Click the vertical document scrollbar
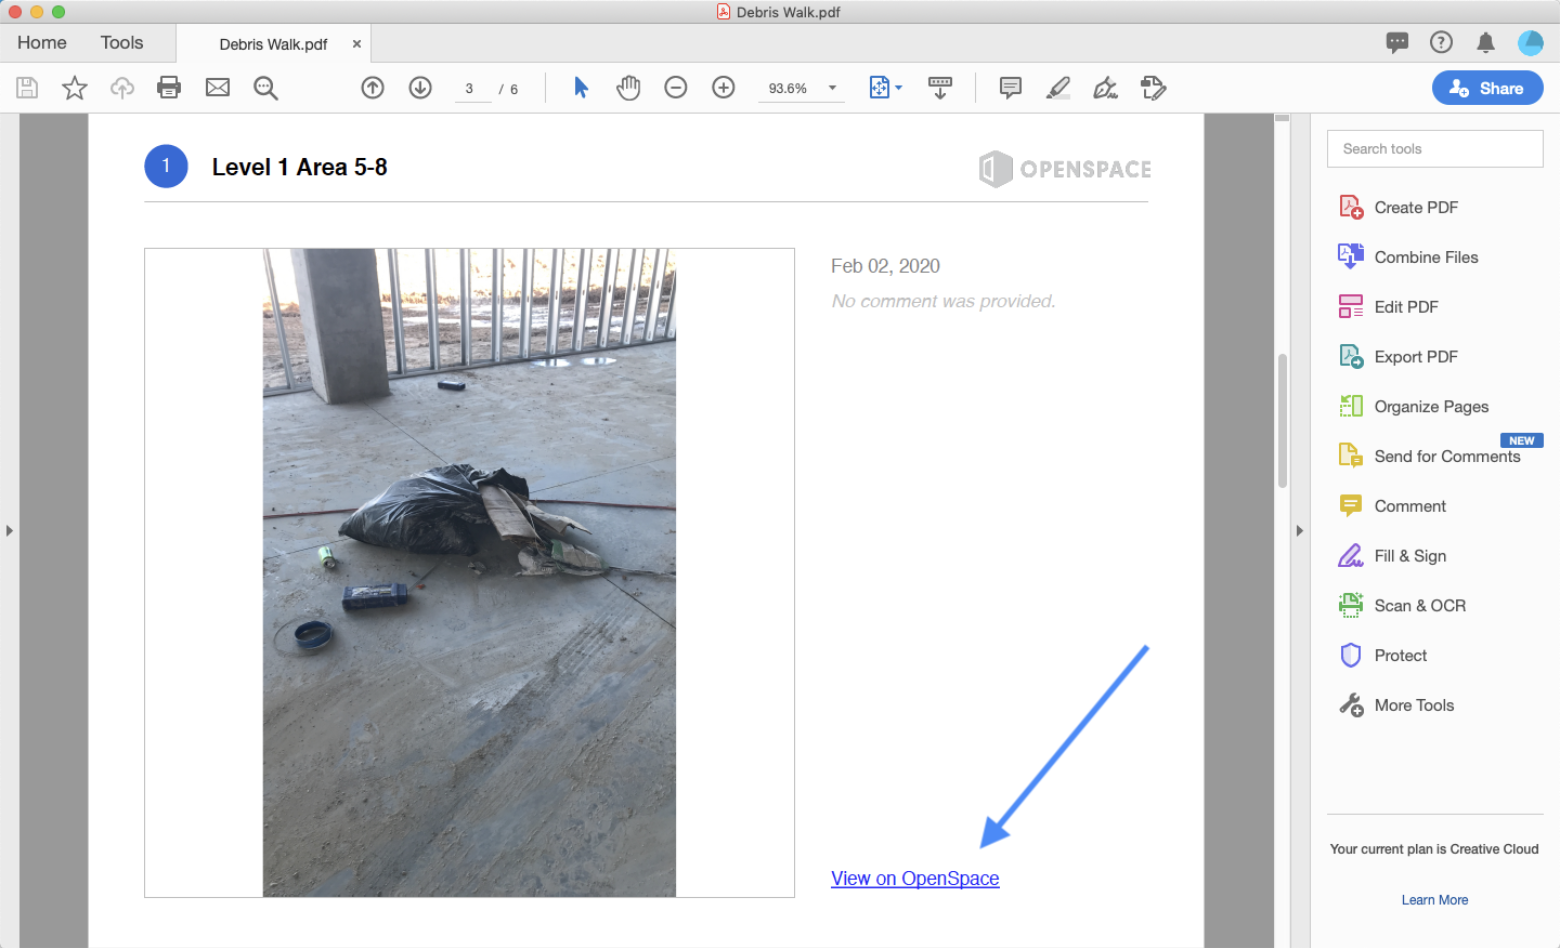Viewport: 1560px width, 948px height. 1282,420
